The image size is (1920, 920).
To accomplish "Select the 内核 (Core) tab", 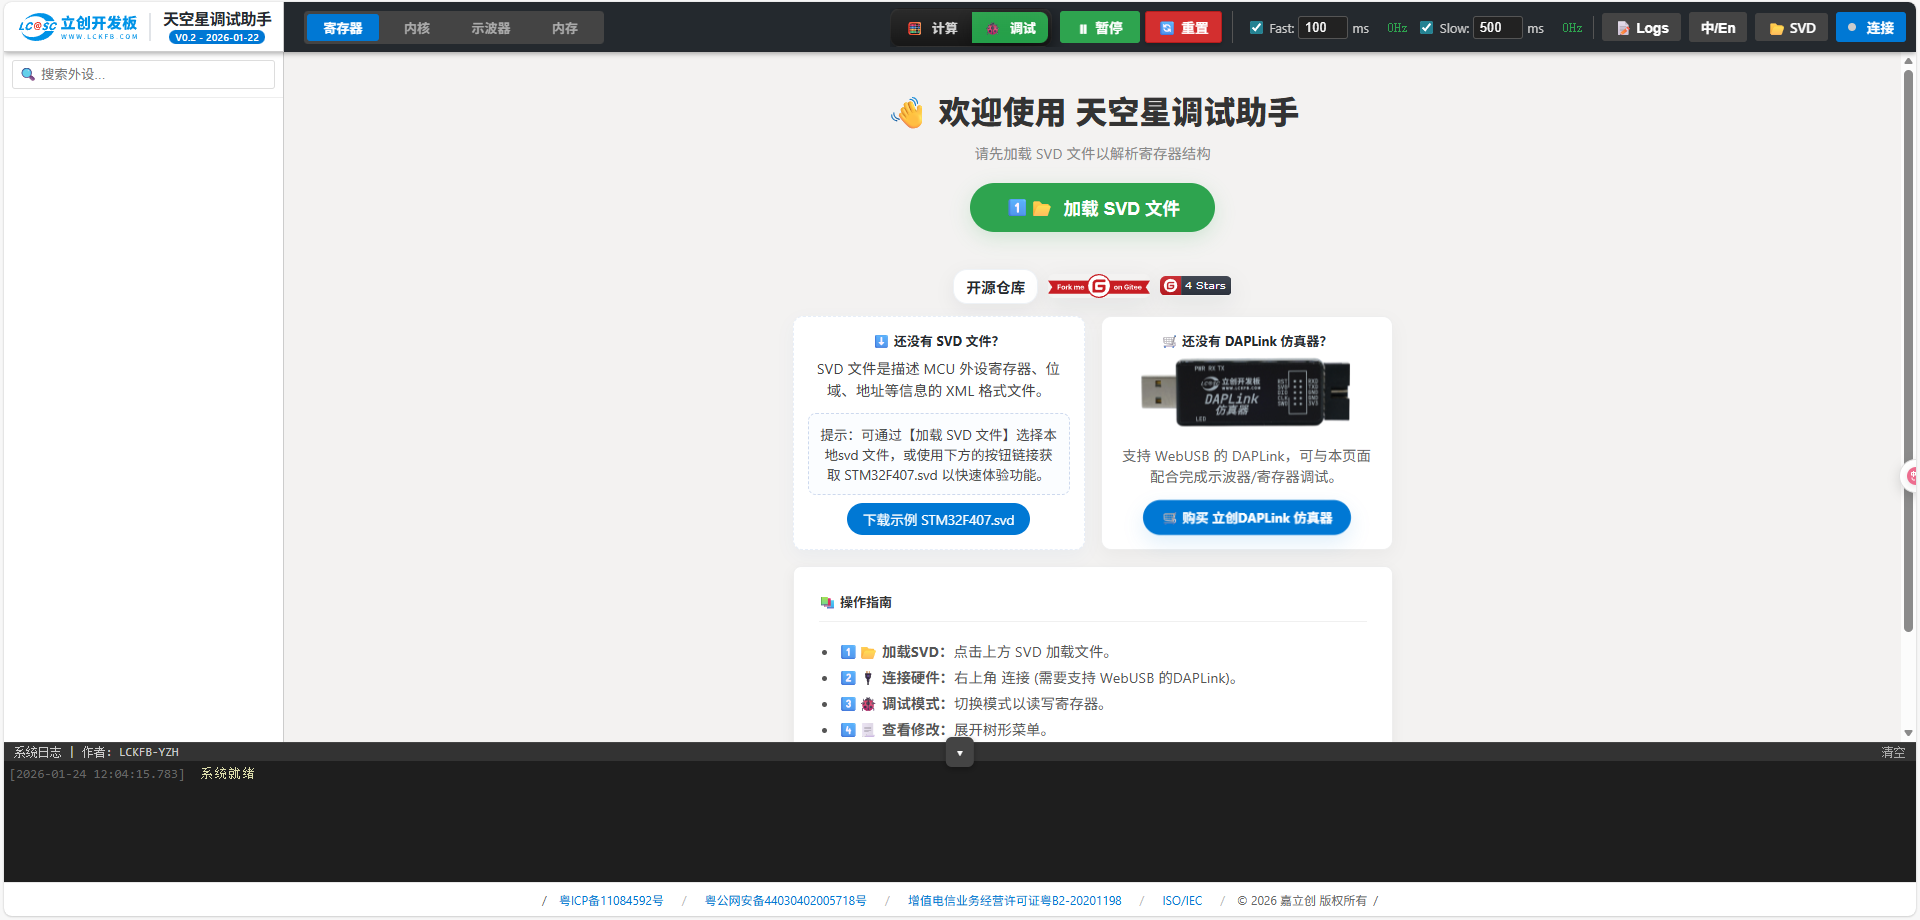I will (416, 28).
